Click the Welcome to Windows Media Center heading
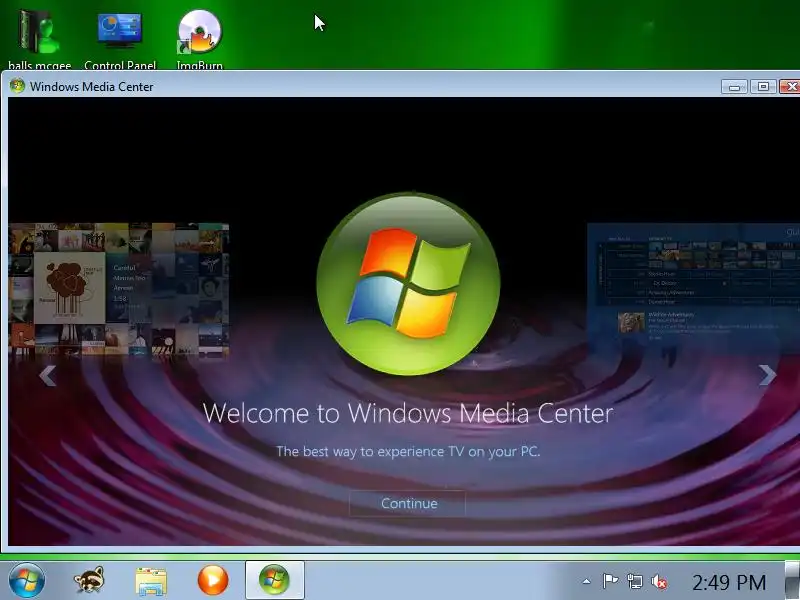This screenshot has height=600, width=800. (x=408, y=413)
